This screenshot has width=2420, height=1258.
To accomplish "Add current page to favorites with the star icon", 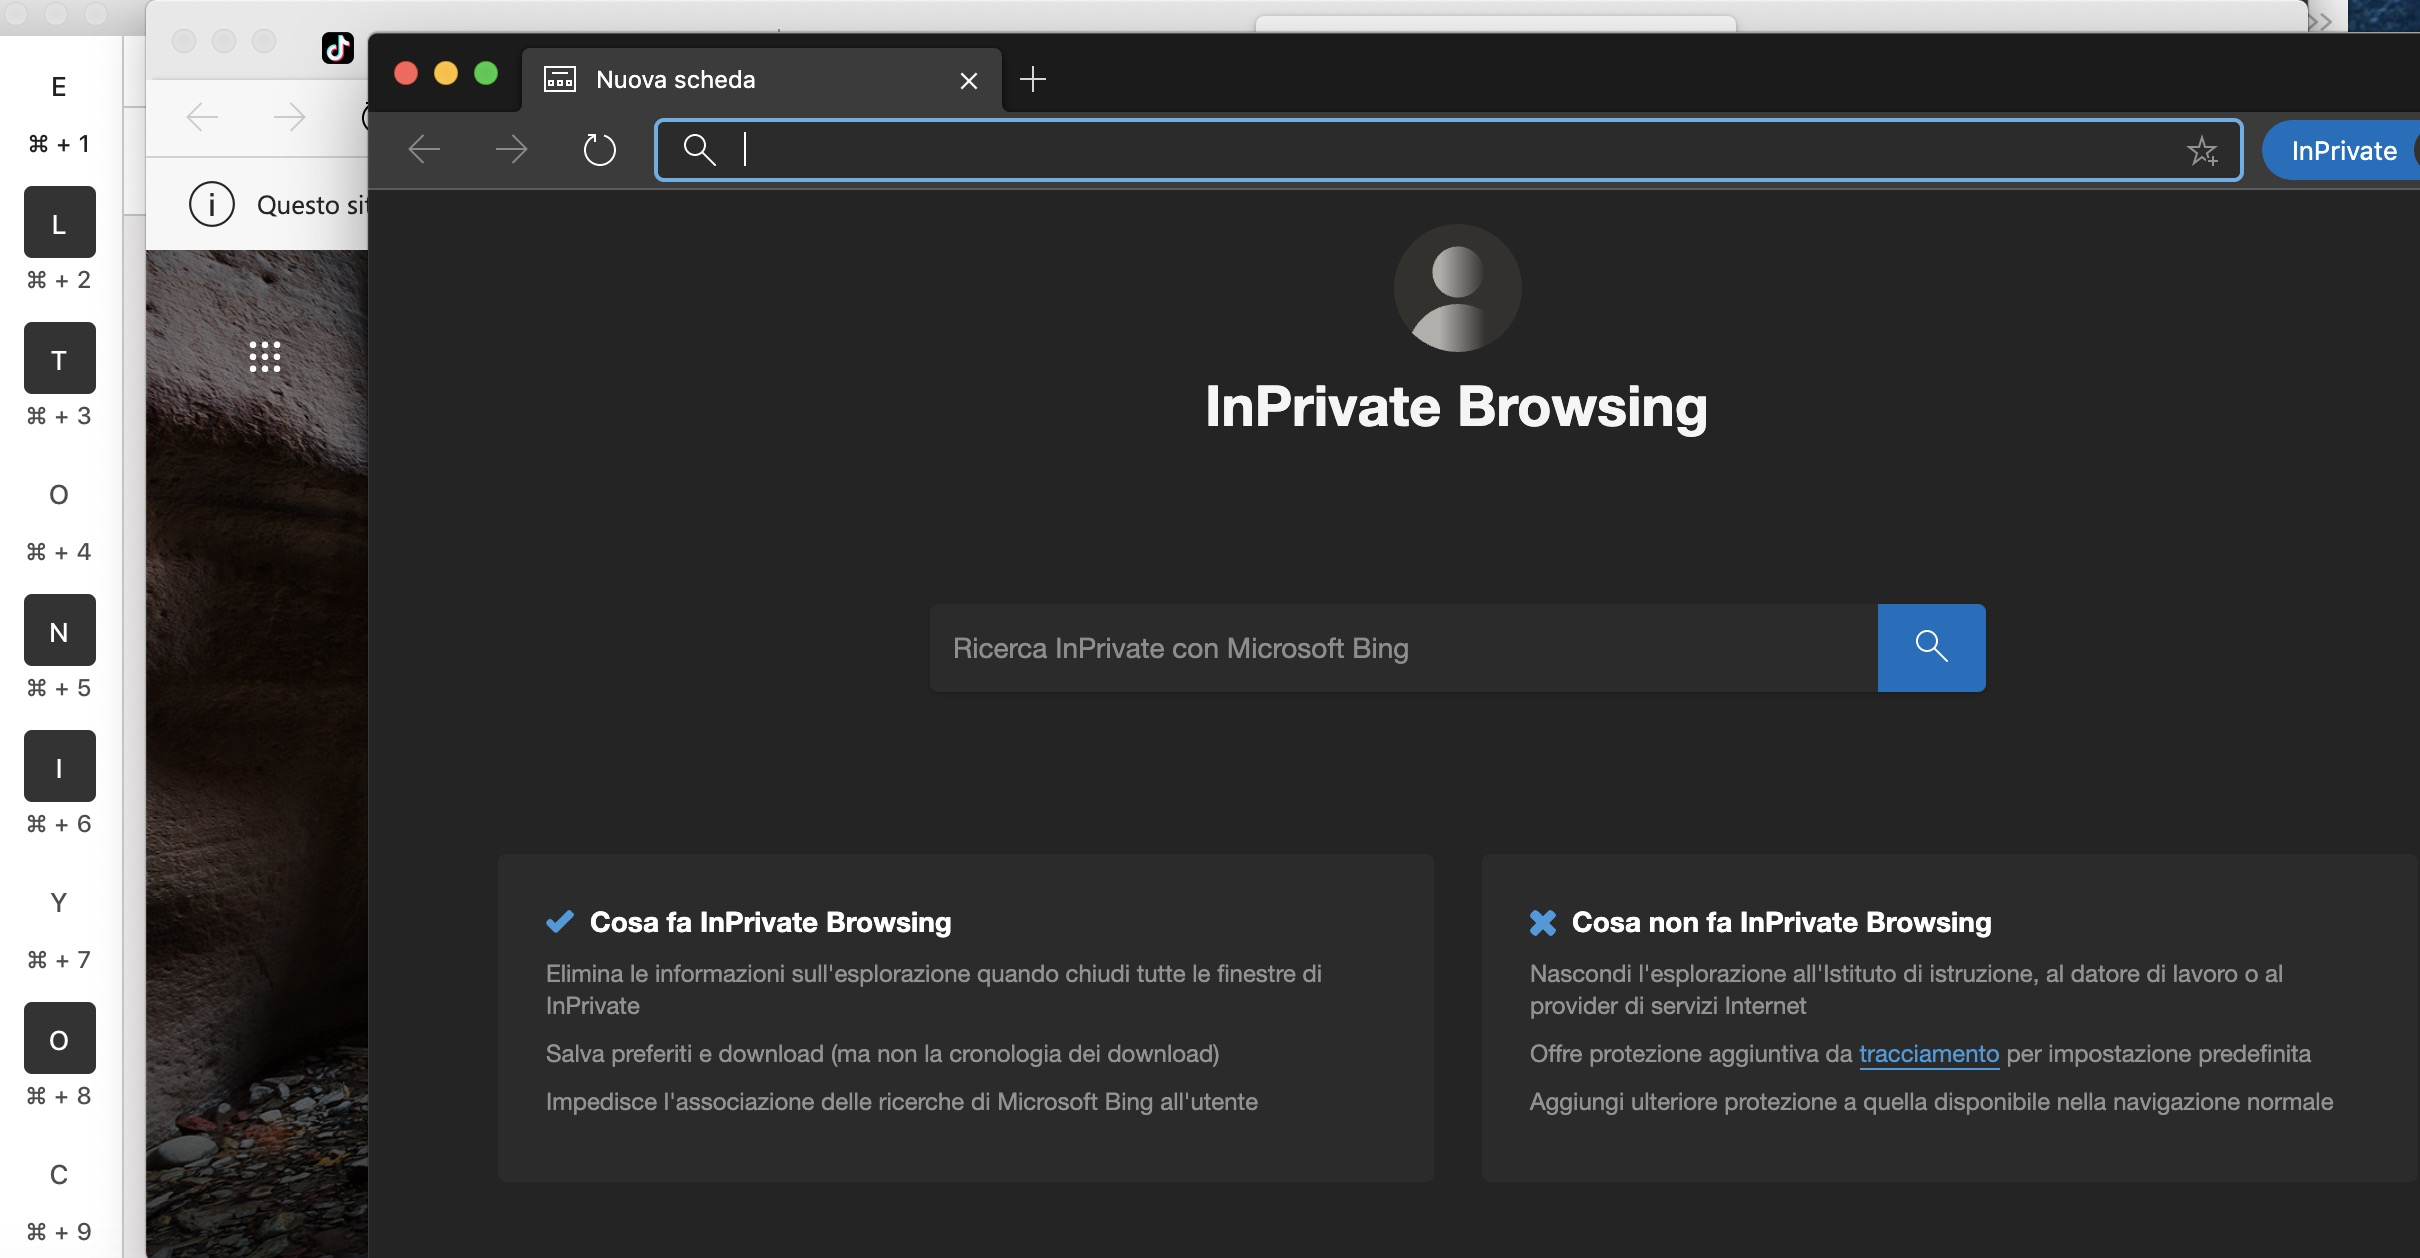I will (x=2203, y=150).
